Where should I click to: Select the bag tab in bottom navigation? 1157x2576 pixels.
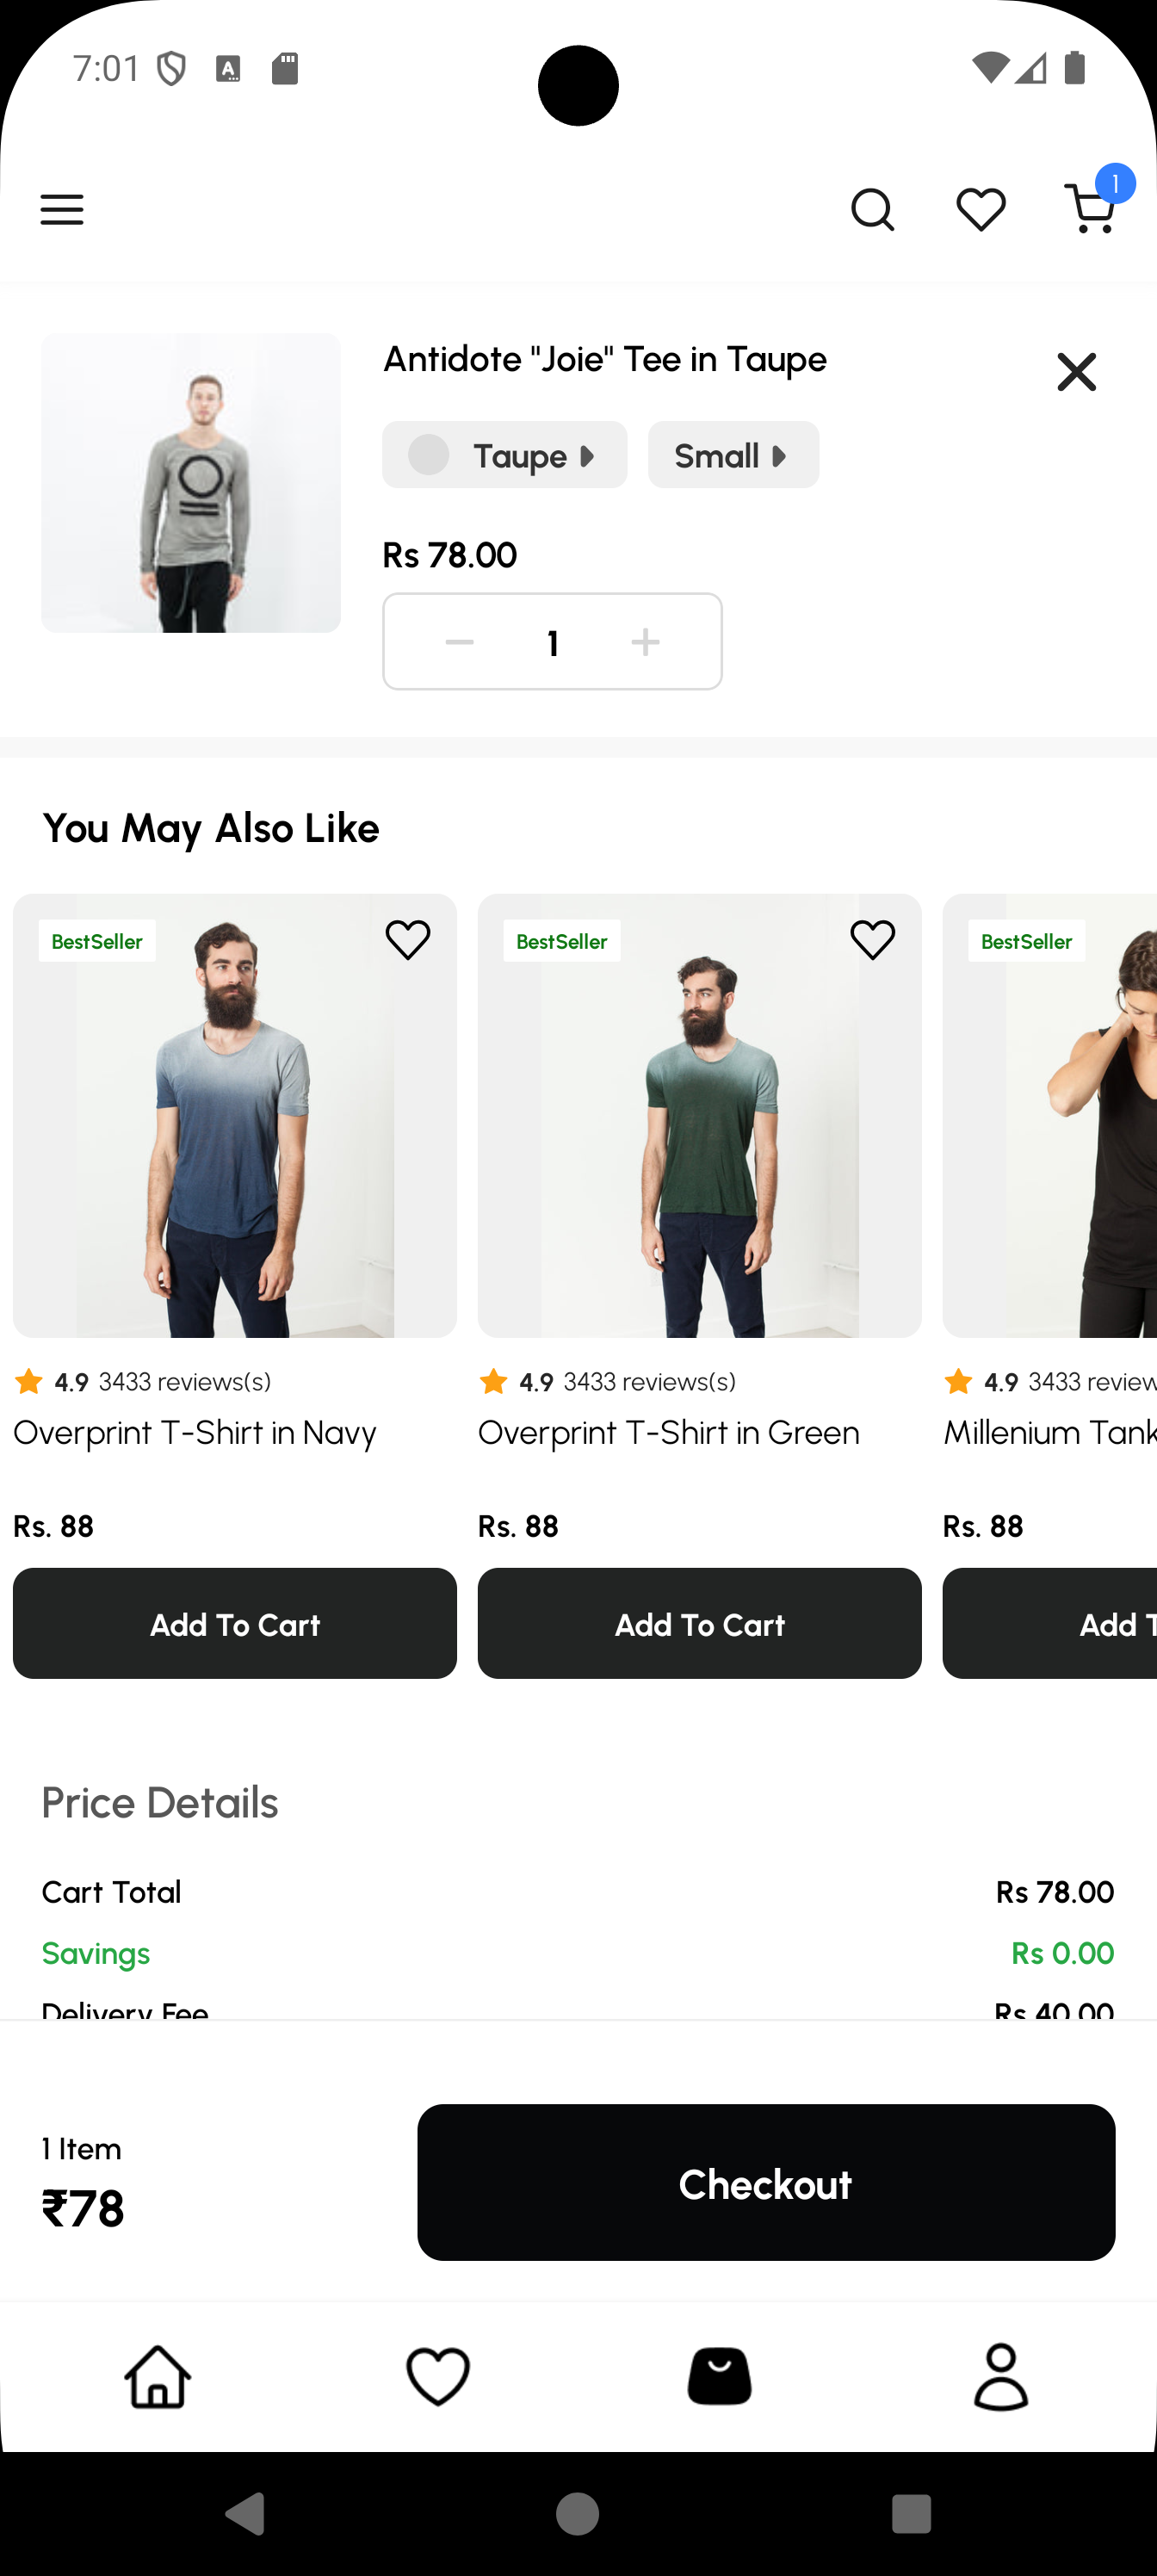[x=719, y=2376]
